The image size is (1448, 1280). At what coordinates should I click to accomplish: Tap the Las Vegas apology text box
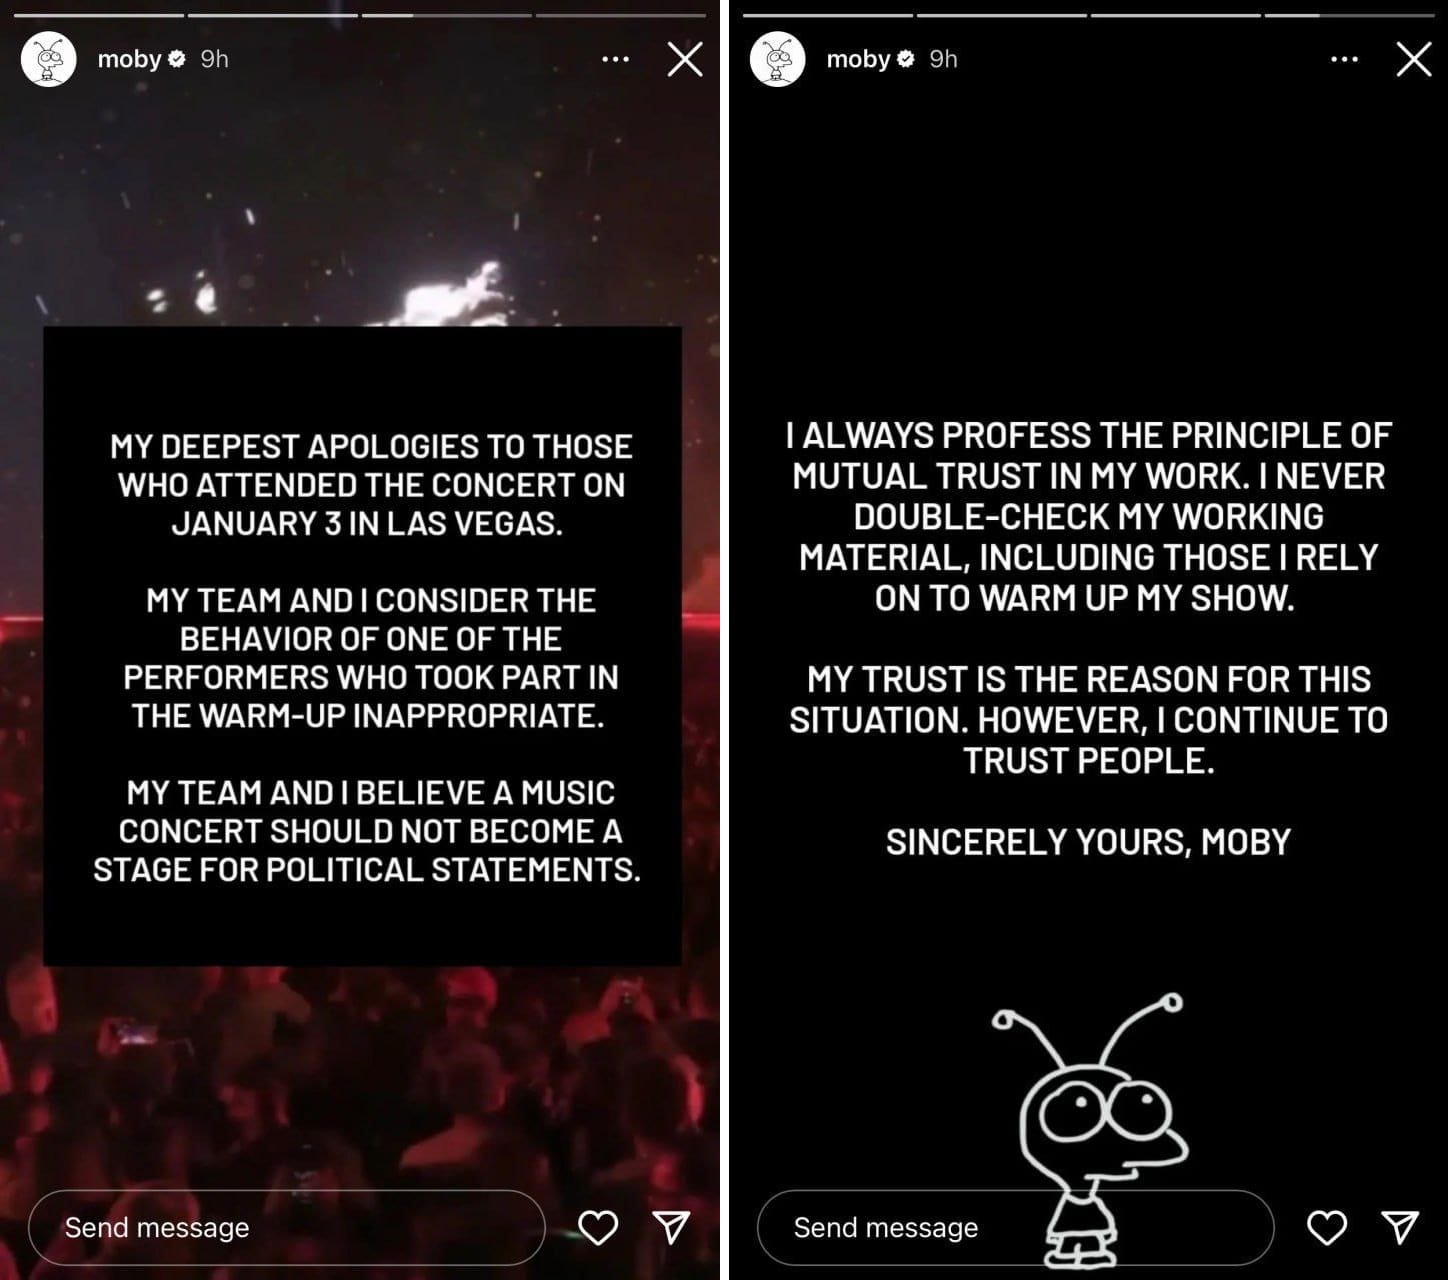pyautogui.click(x=363, y=646)
